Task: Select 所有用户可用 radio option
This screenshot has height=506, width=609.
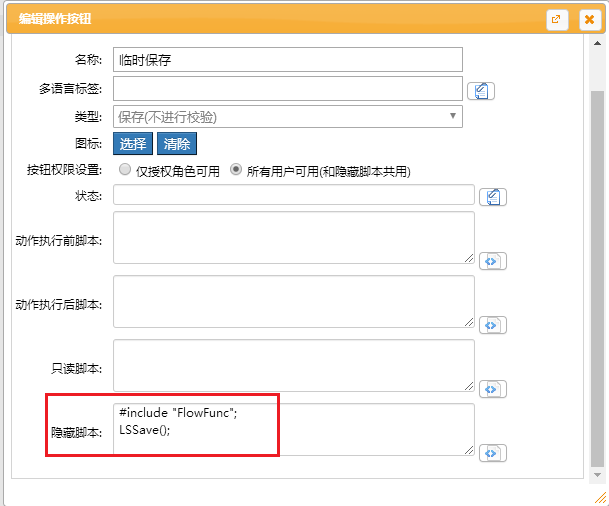Action: (236, 169)
